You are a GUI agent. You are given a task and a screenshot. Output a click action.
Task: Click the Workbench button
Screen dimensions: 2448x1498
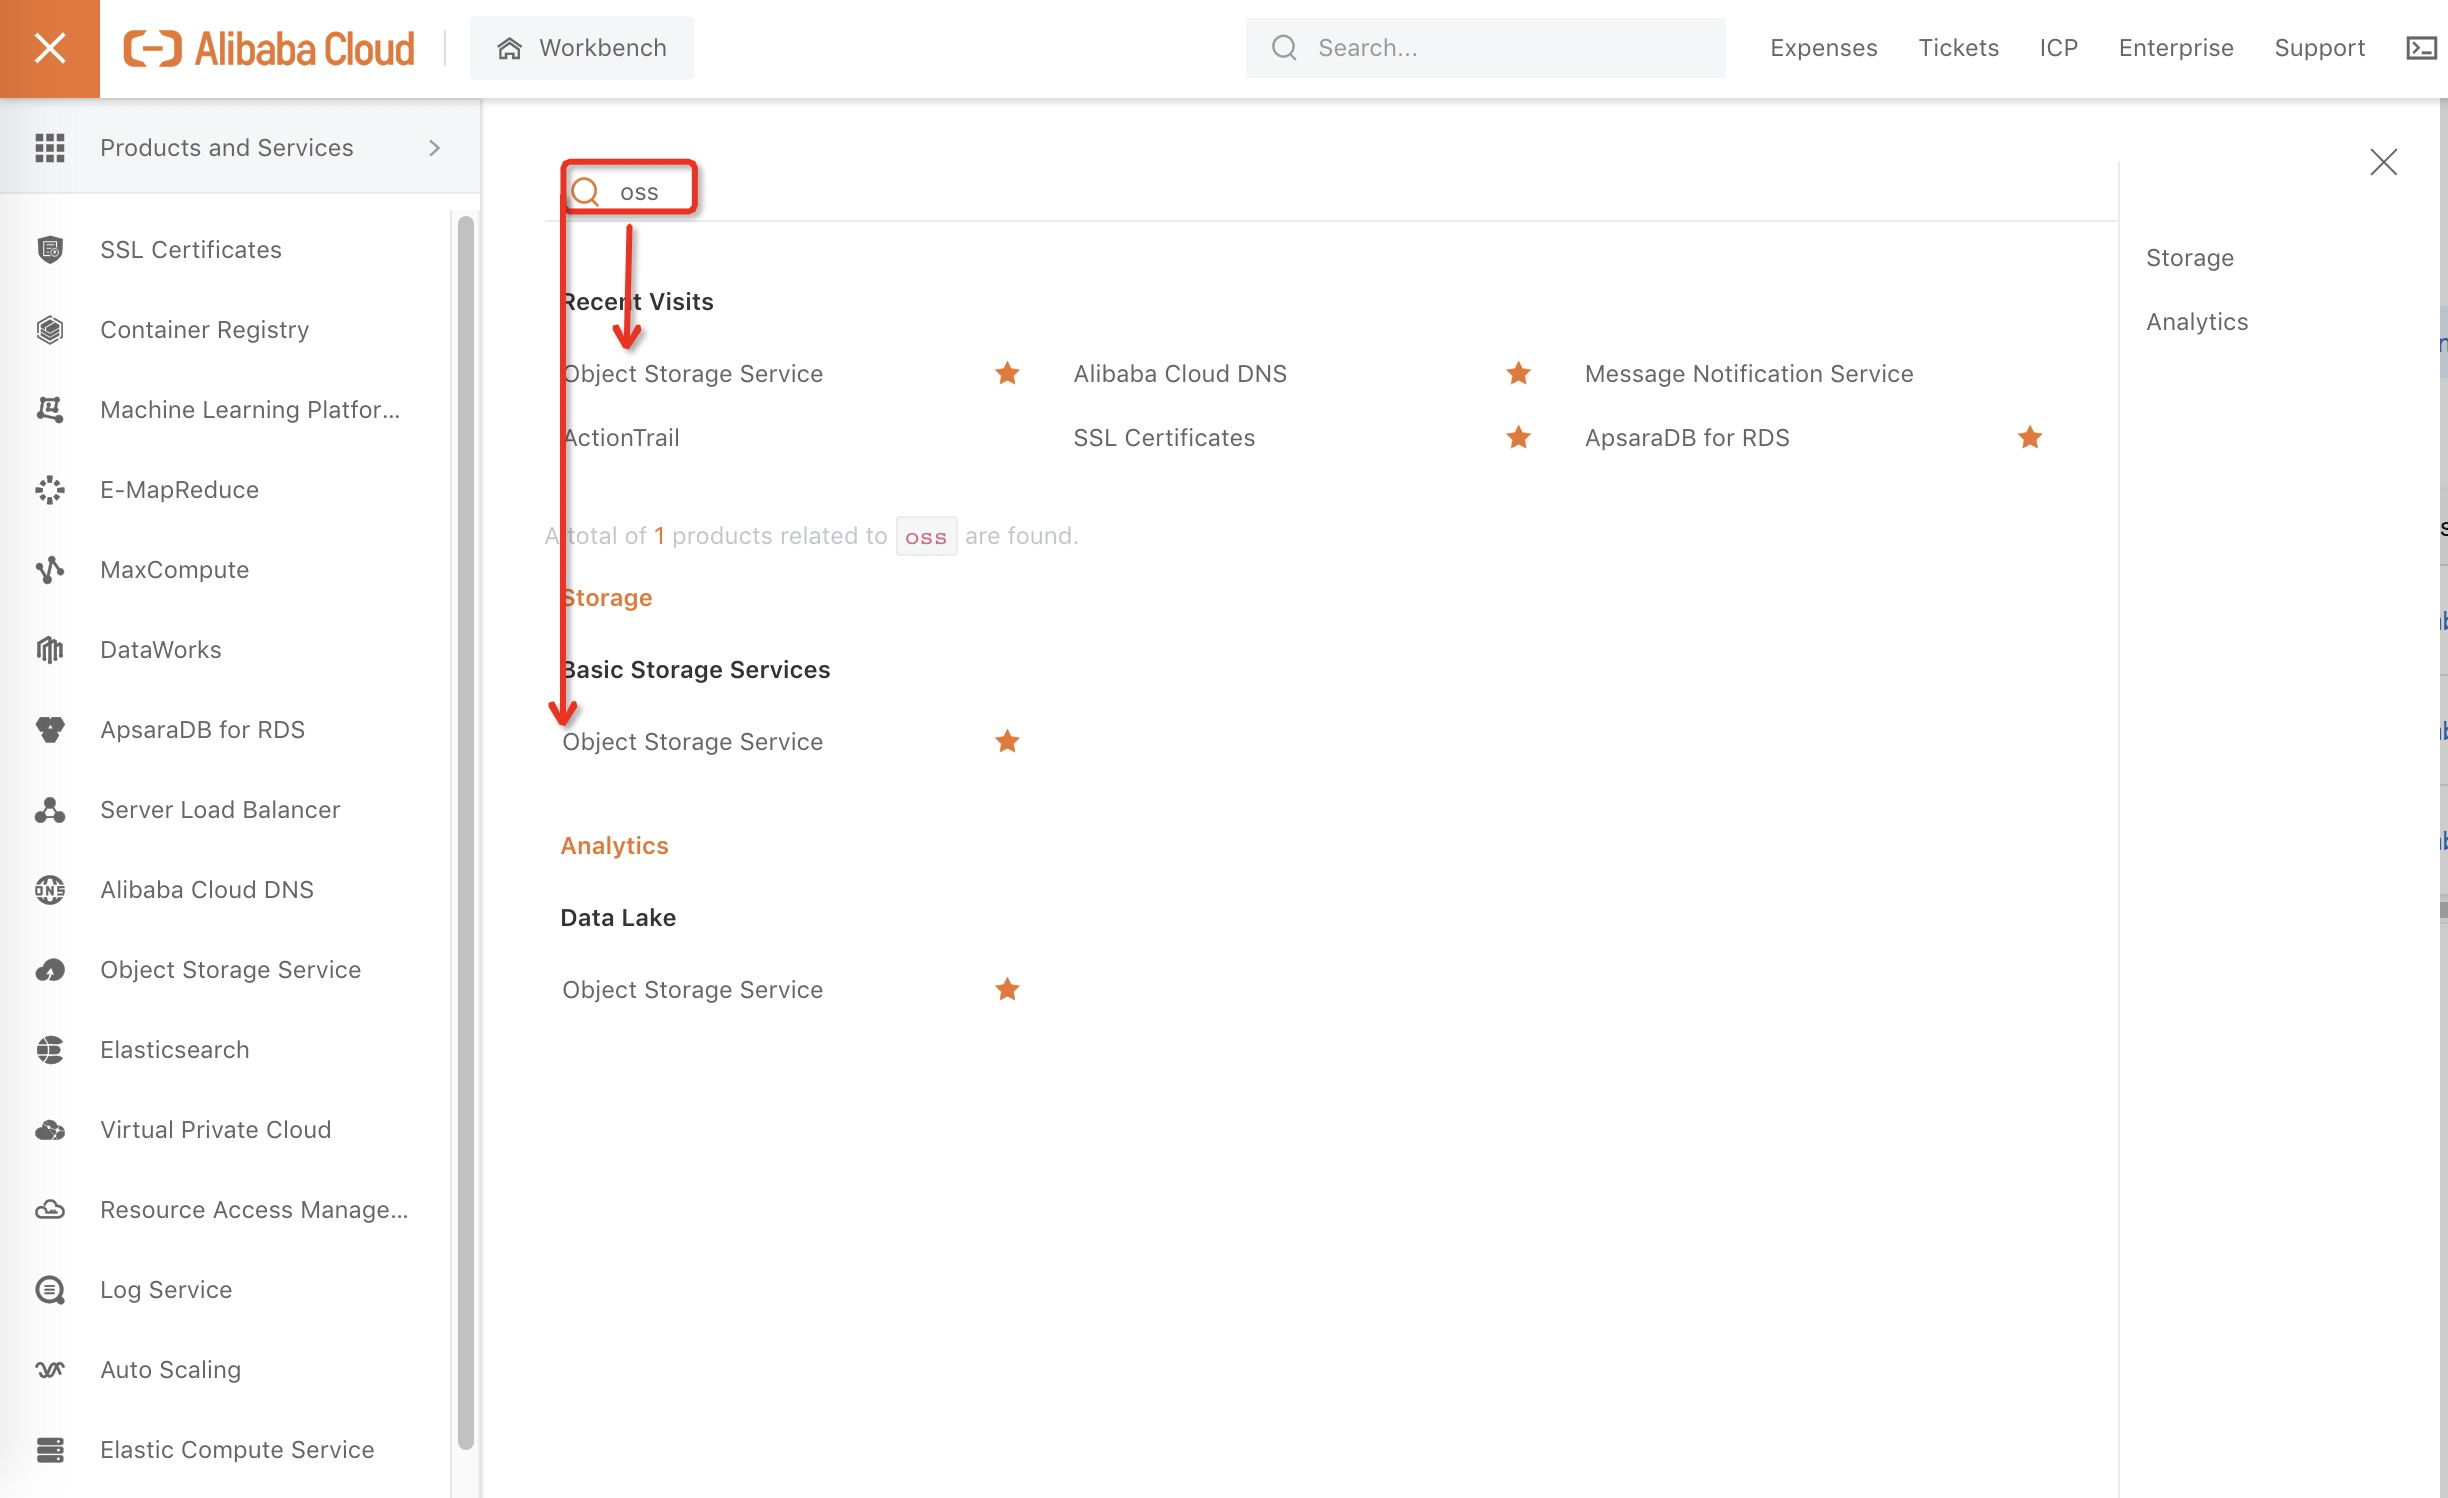coord(582,48)
